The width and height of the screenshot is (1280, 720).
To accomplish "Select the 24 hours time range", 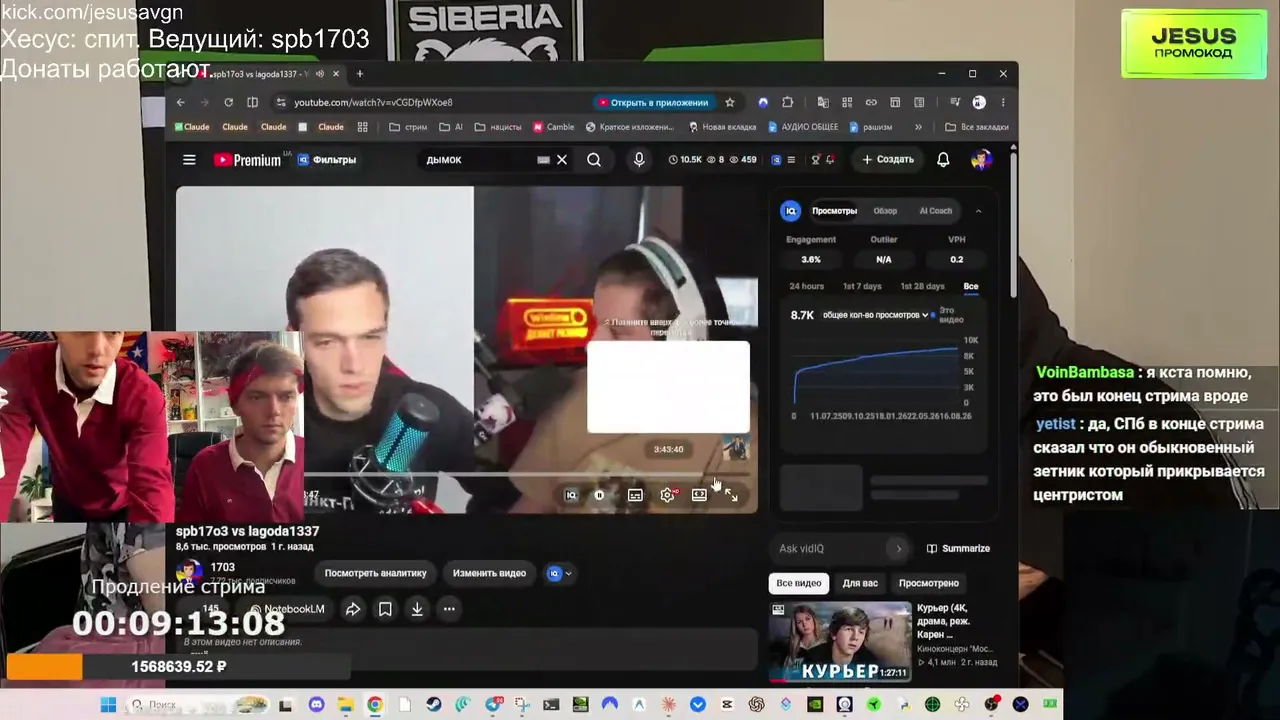I will tap(807, 286).
